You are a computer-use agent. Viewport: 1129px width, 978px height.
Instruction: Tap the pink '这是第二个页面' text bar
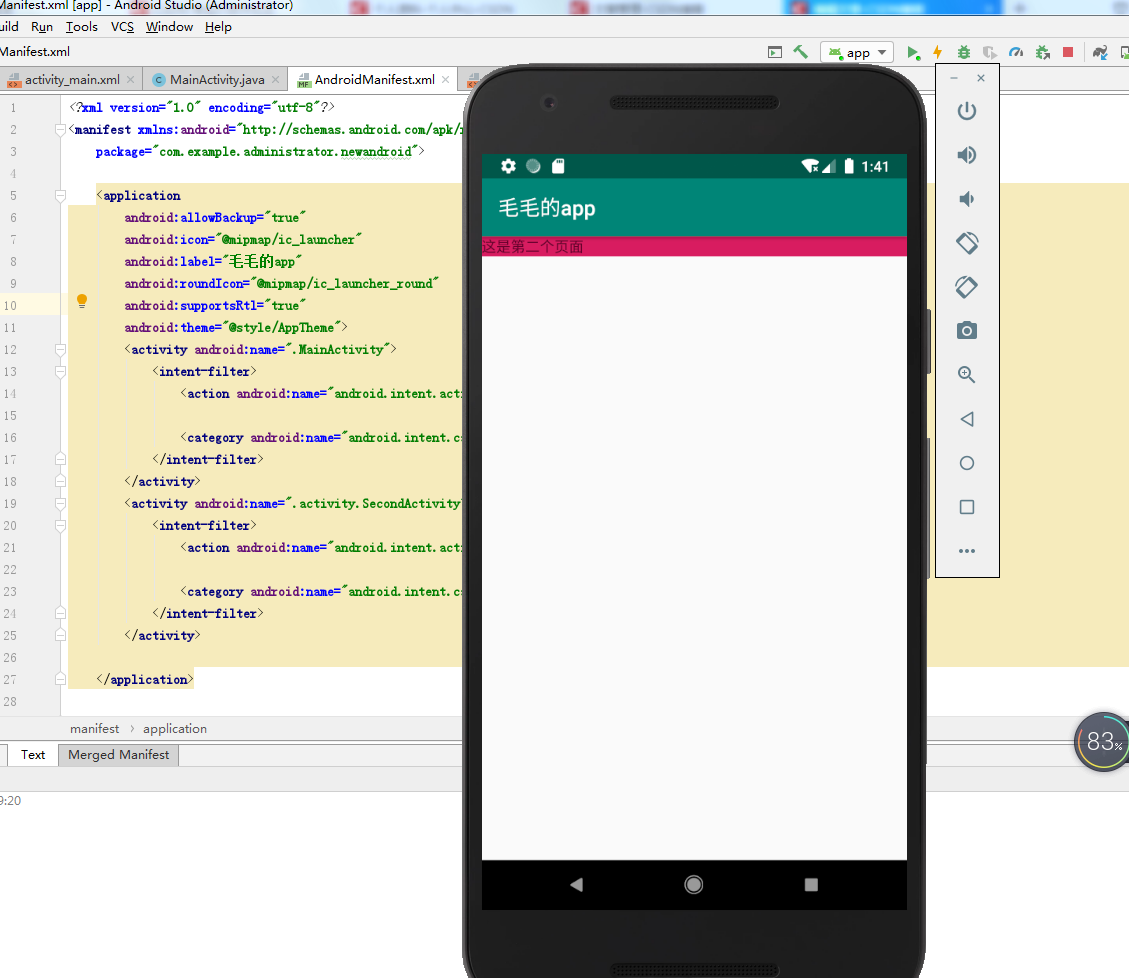click(694, 247)
